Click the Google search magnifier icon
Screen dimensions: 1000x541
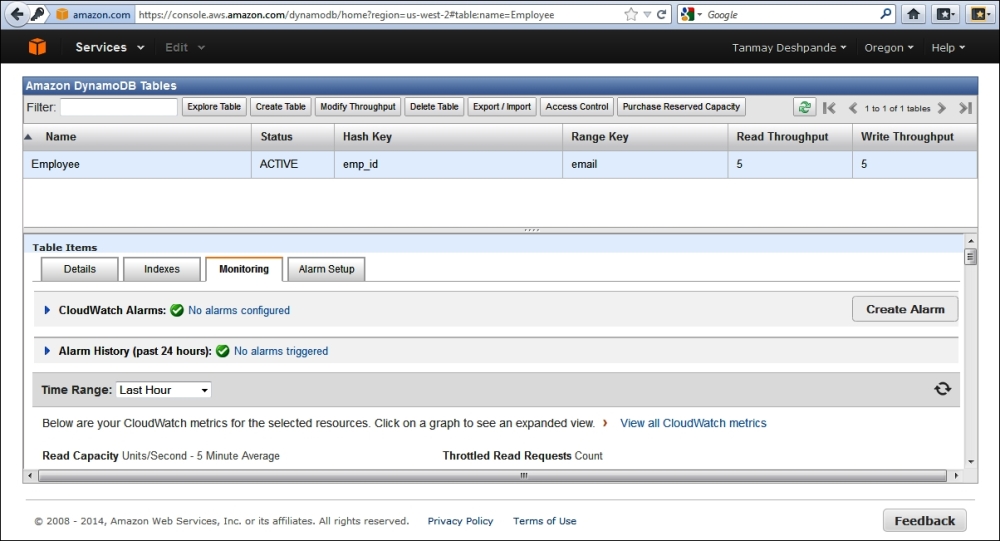coord(885,13)
